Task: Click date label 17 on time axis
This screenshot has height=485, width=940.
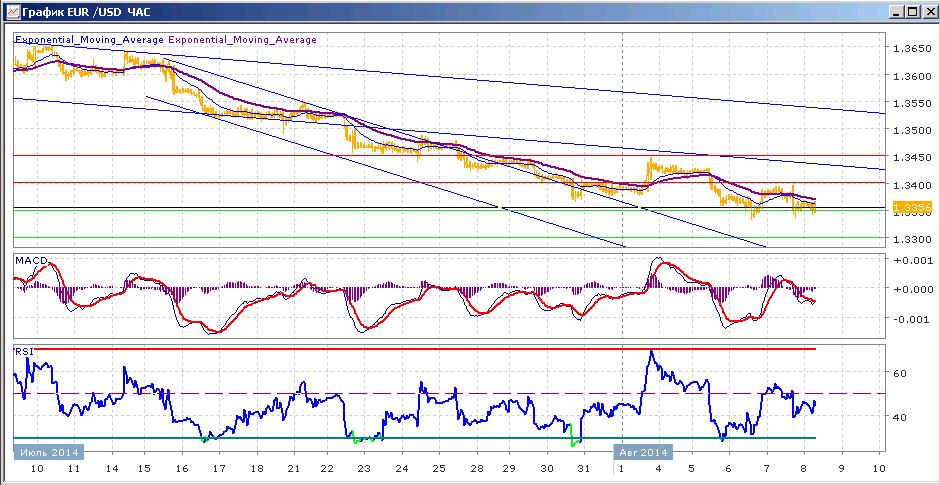Action: [x=219, y=469]
